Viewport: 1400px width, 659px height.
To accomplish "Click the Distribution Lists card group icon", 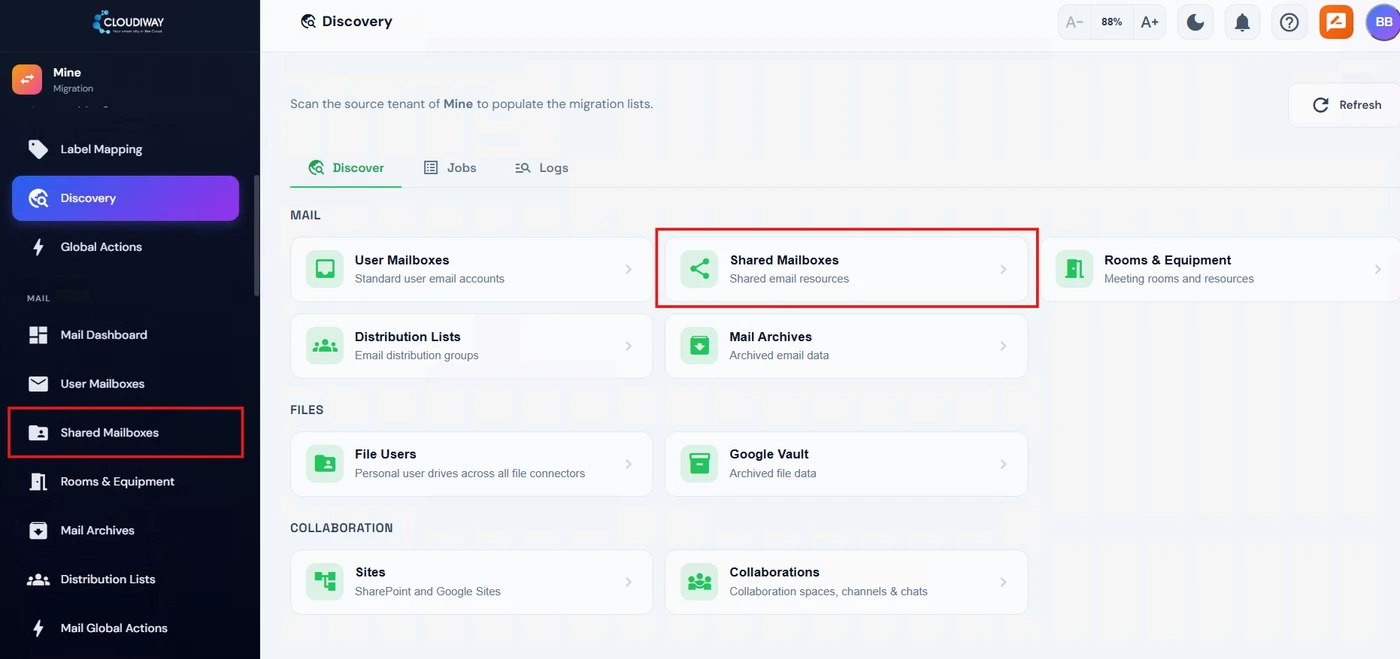I will pos(325,346).
